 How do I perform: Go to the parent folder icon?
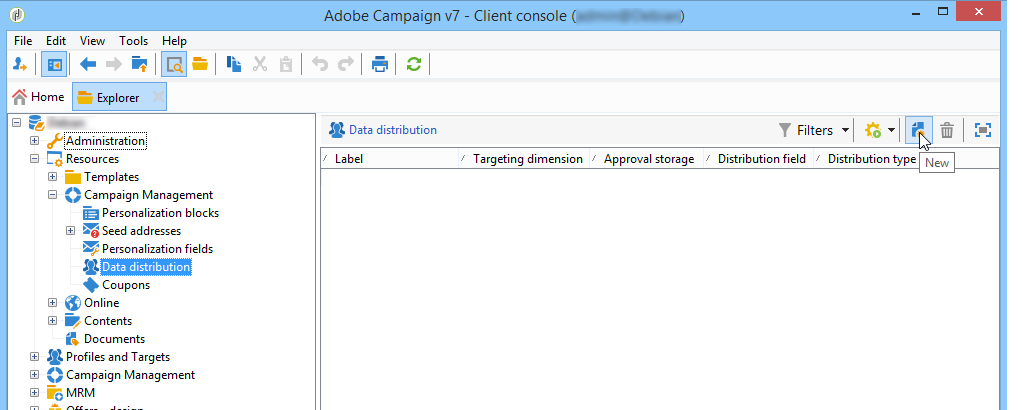(139, 65)
